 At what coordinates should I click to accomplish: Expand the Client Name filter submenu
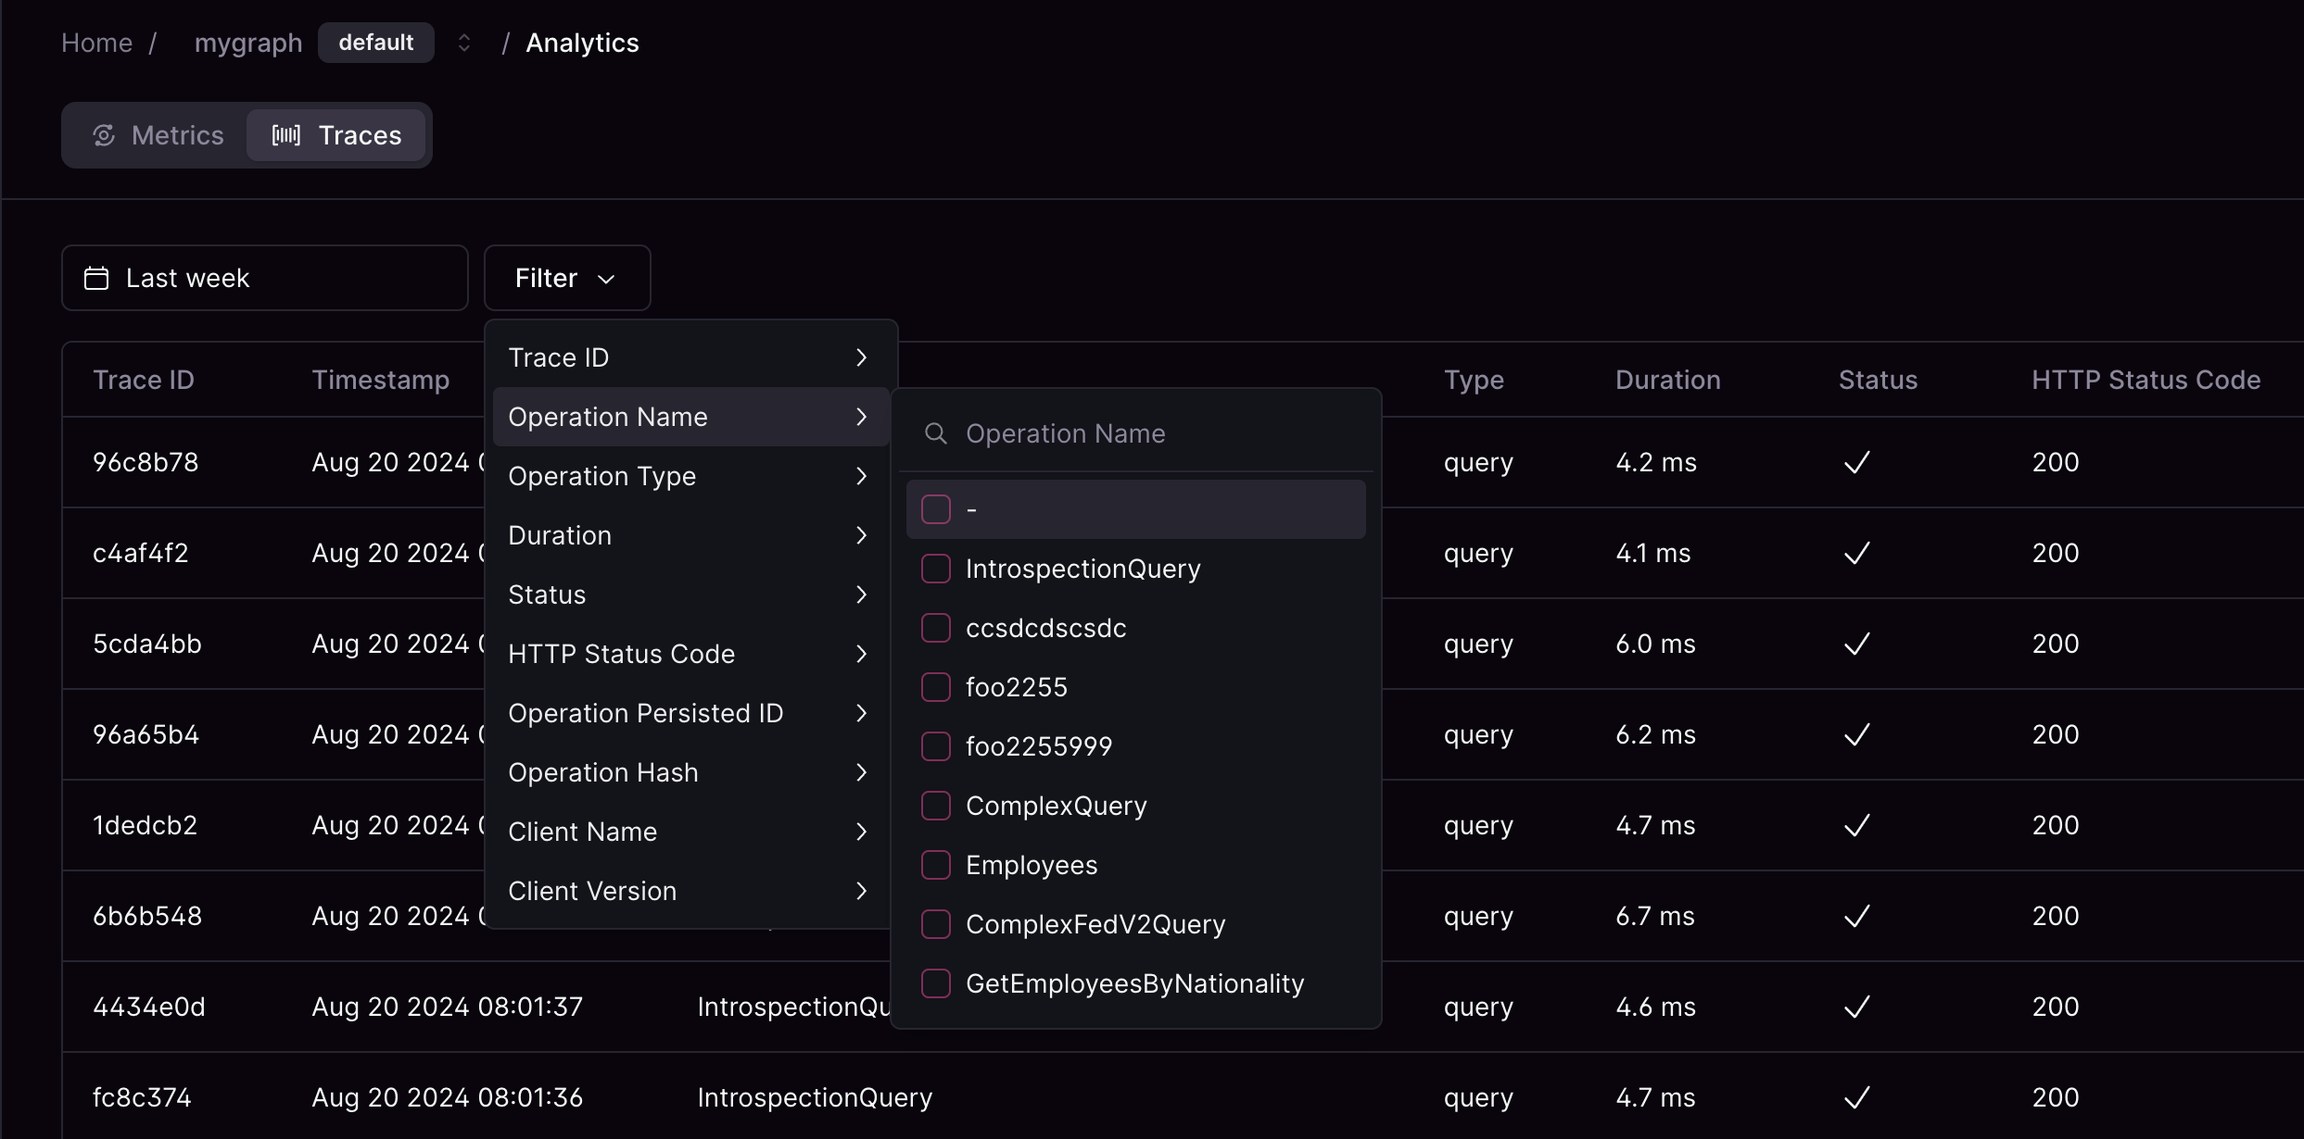pos(689,831)
